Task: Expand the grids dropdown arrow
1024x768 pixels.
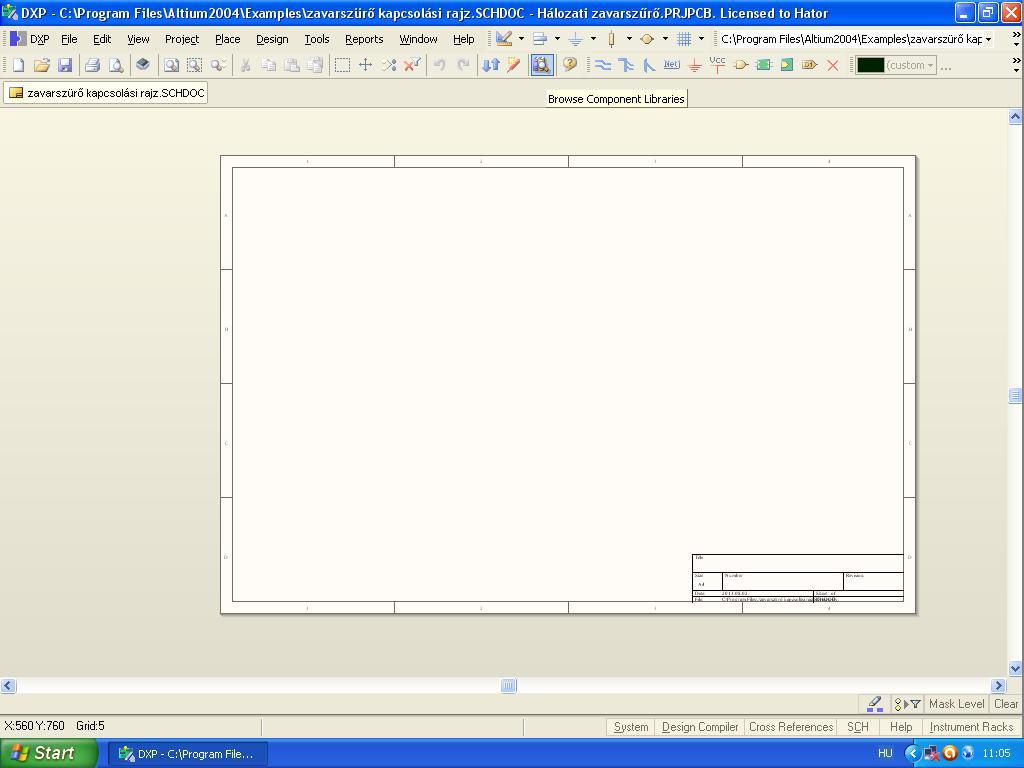Action: 701,39
